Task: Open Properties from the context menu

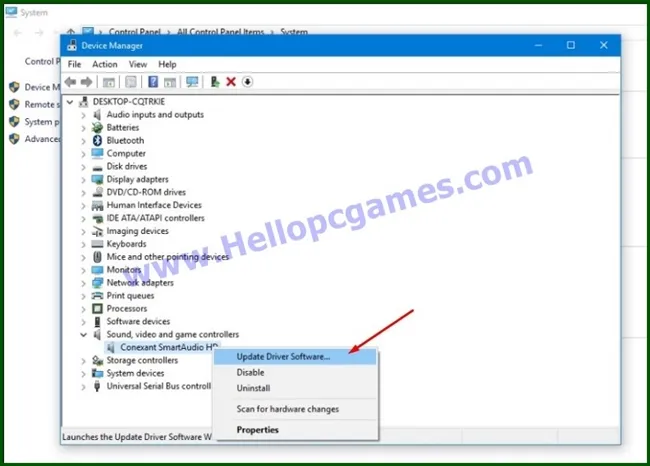Action: pos(258,430)
